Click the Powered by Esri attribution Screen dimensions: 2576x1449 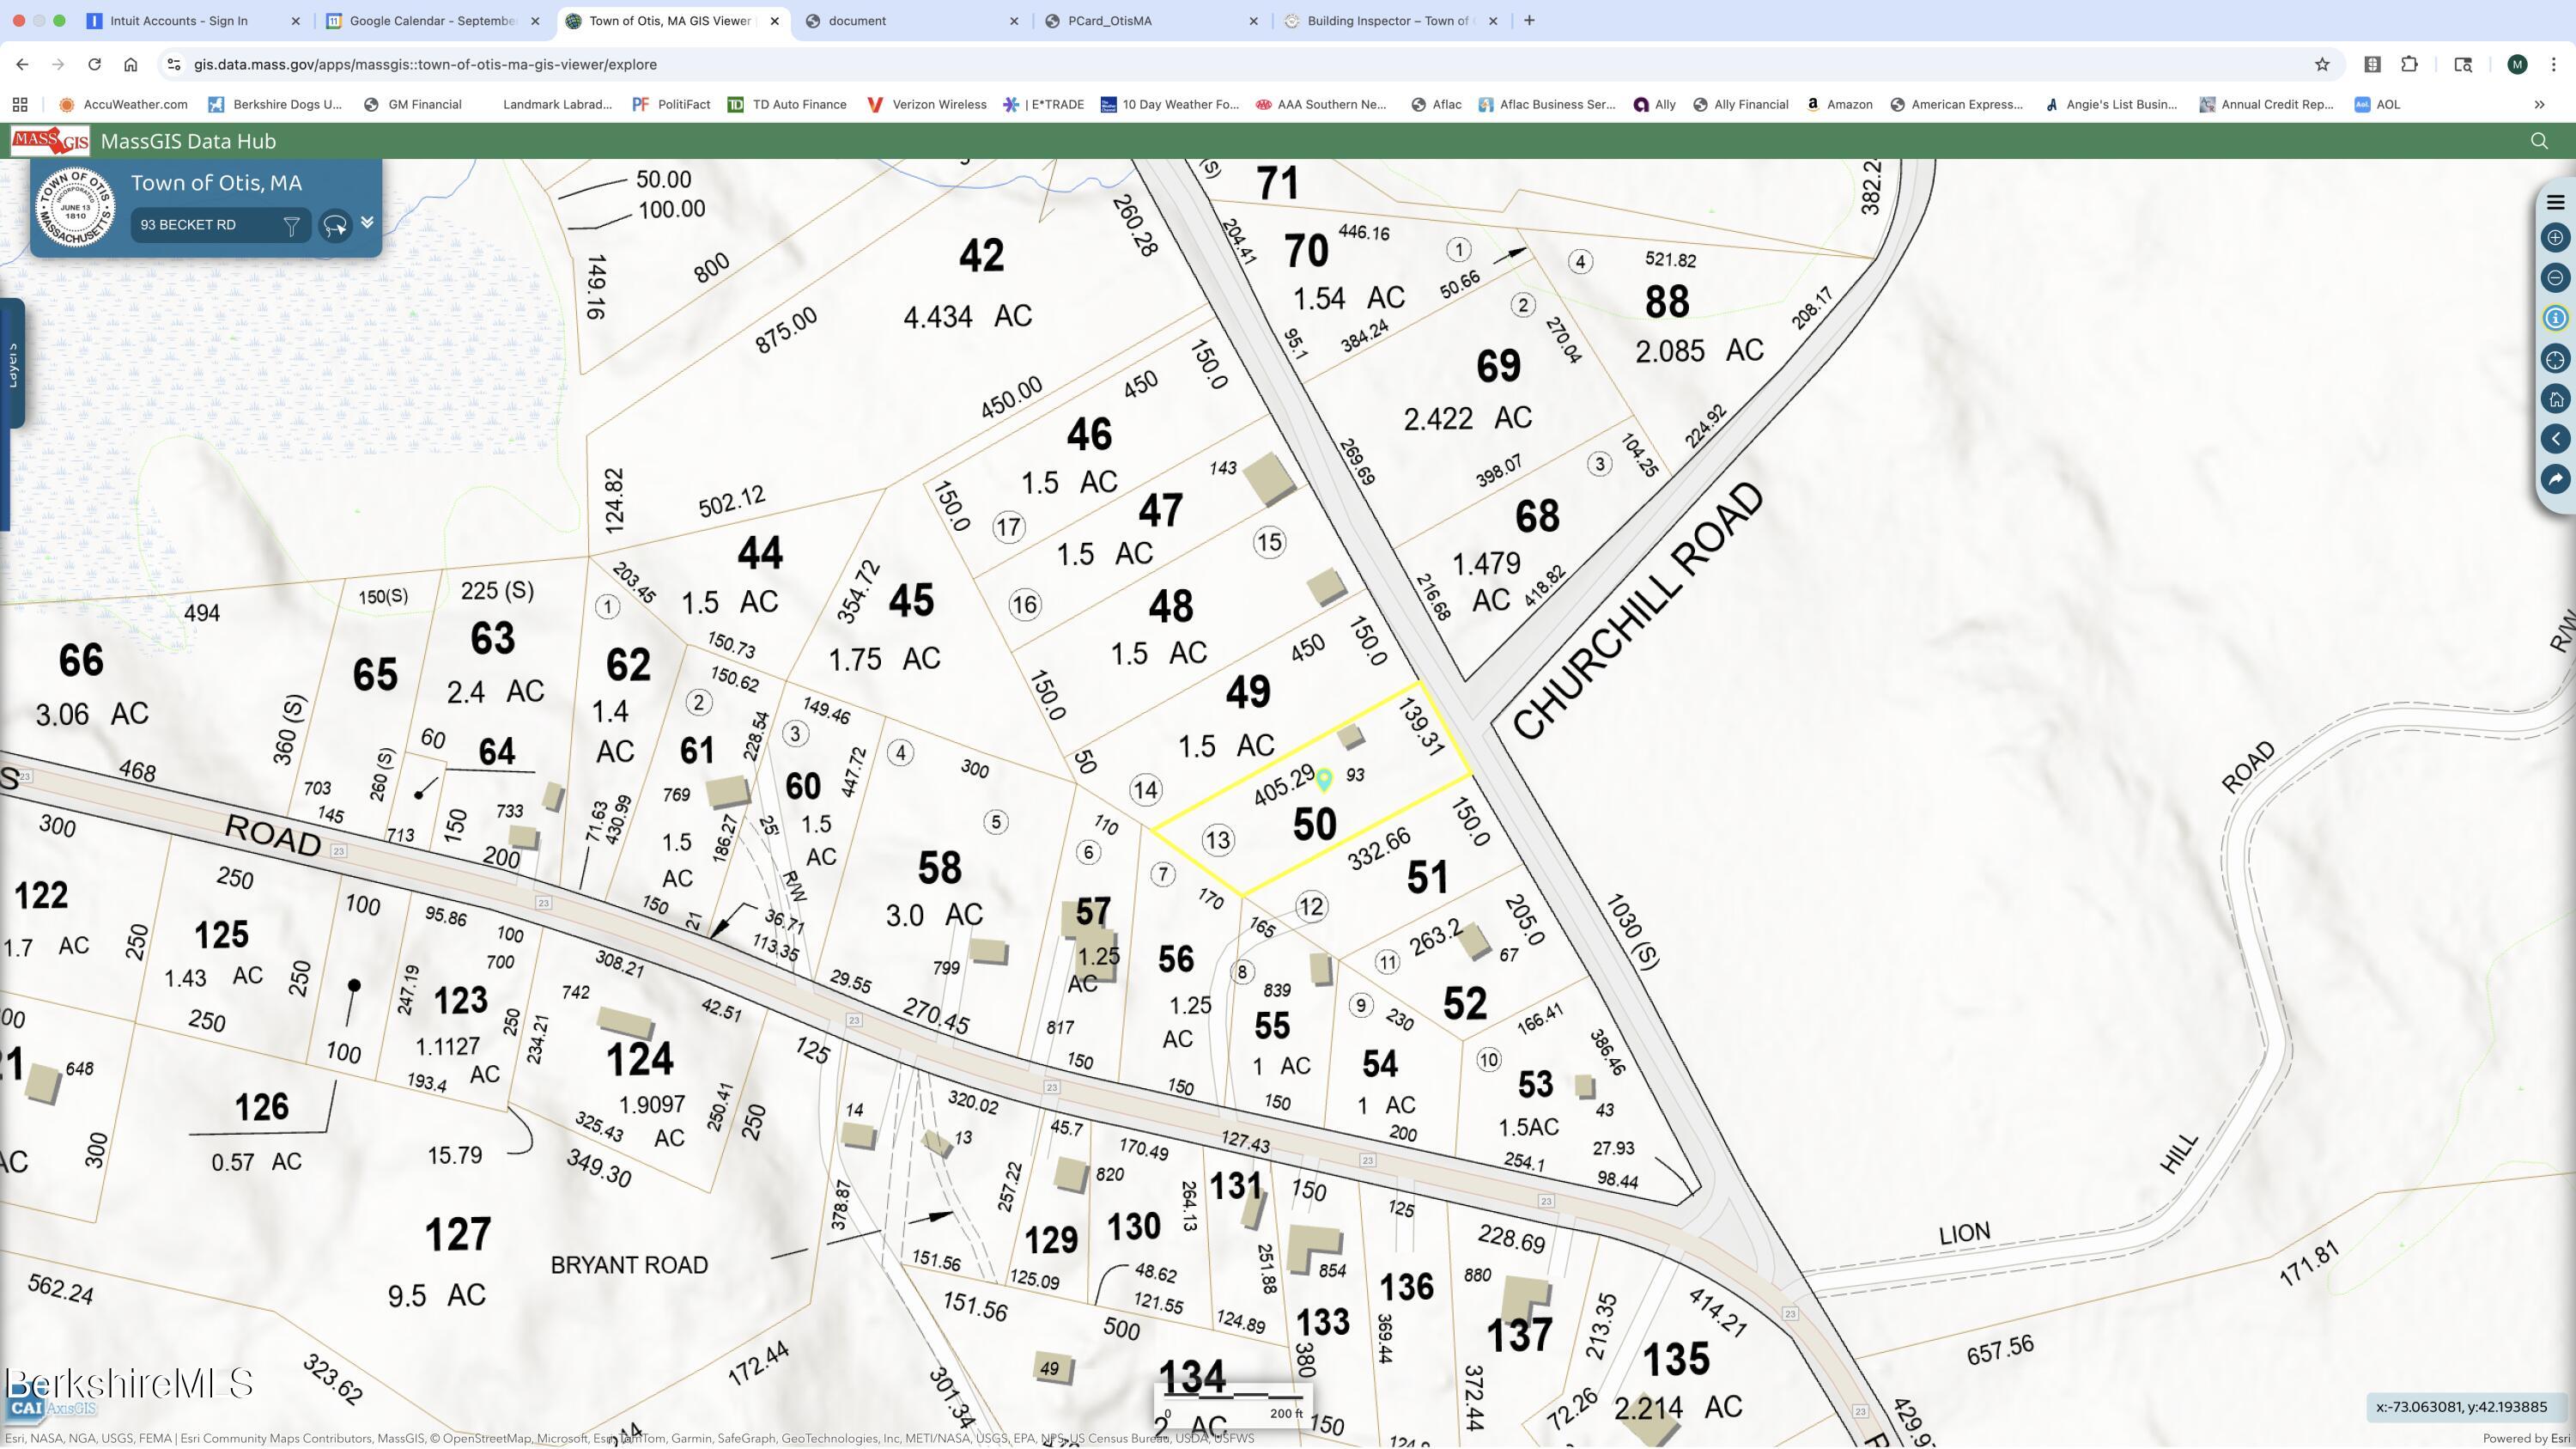click(x=2528, y=1438)
